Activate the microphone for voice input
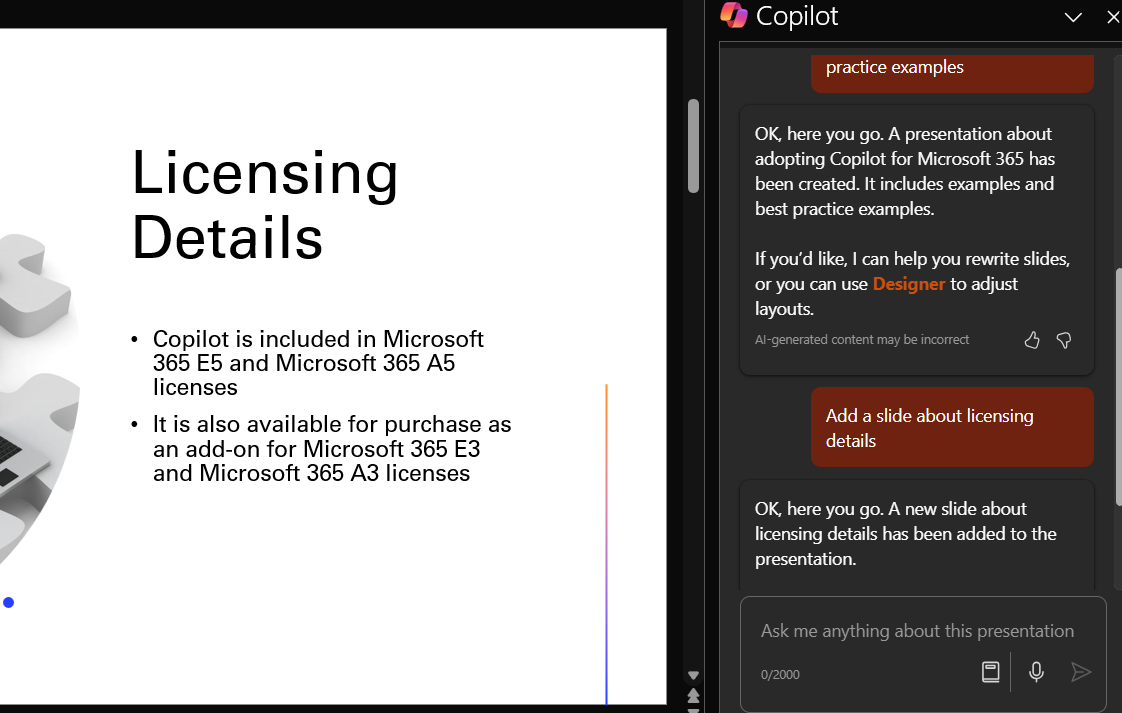The height and width of the screenshot is (713, 1122). pos(1035,671)
